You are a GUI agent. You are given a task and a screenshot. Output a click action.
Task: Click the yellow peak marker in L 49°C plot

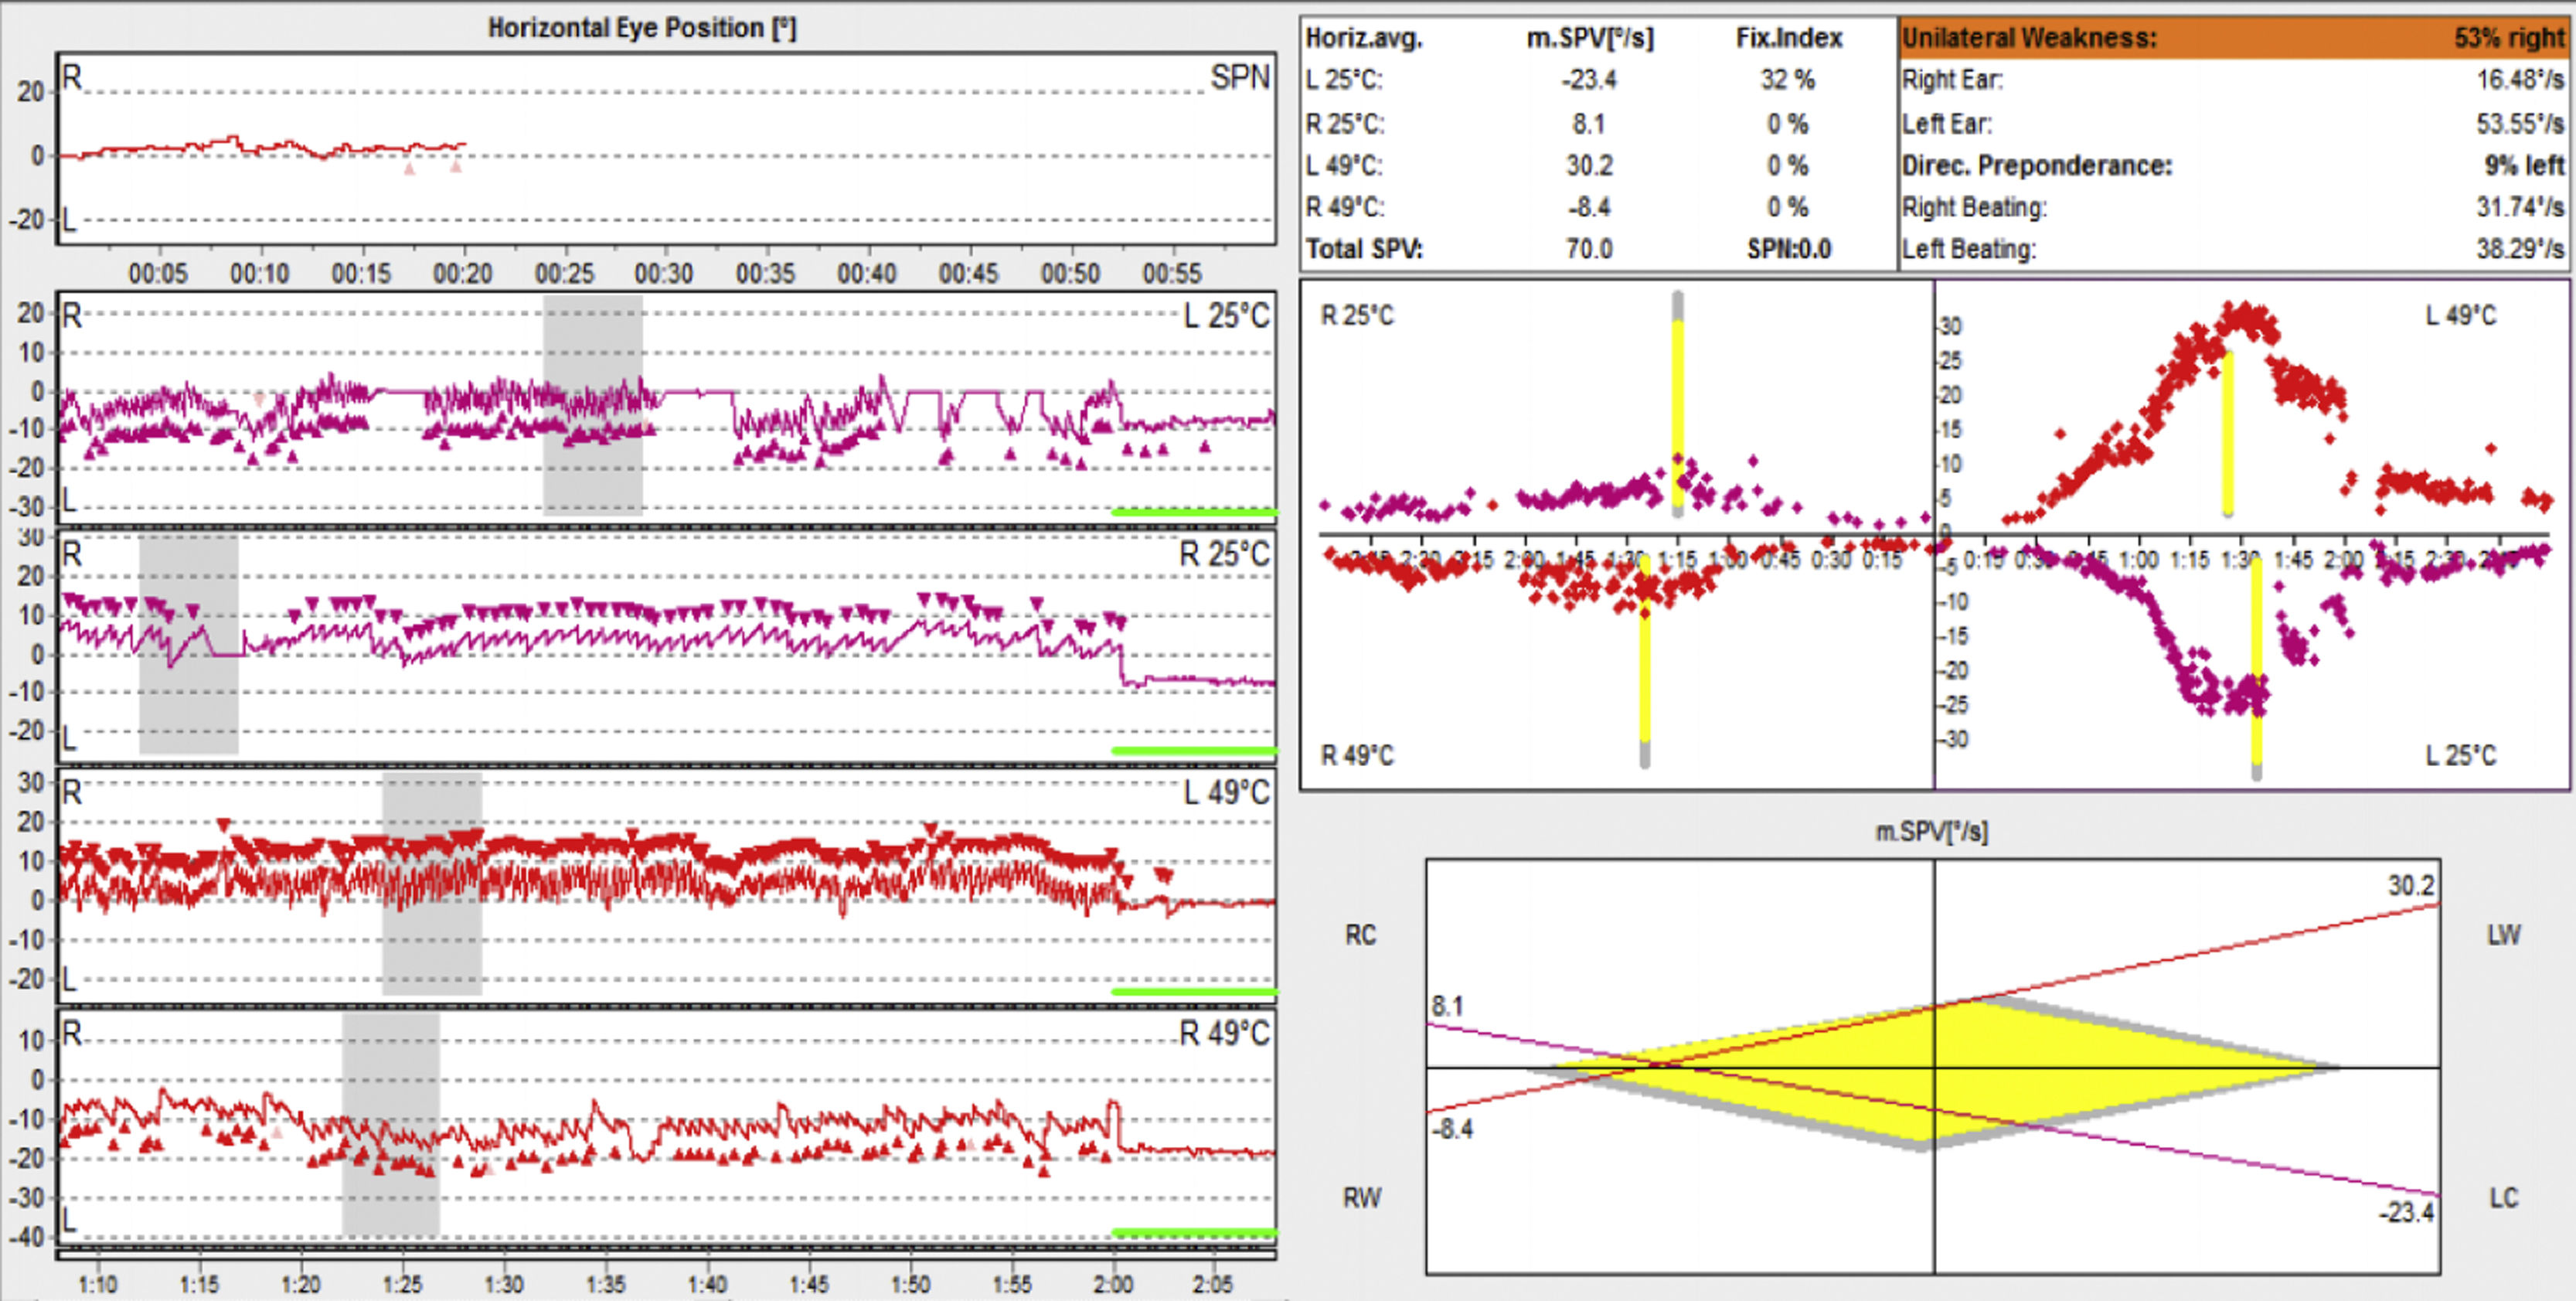tap(2227, 432)
